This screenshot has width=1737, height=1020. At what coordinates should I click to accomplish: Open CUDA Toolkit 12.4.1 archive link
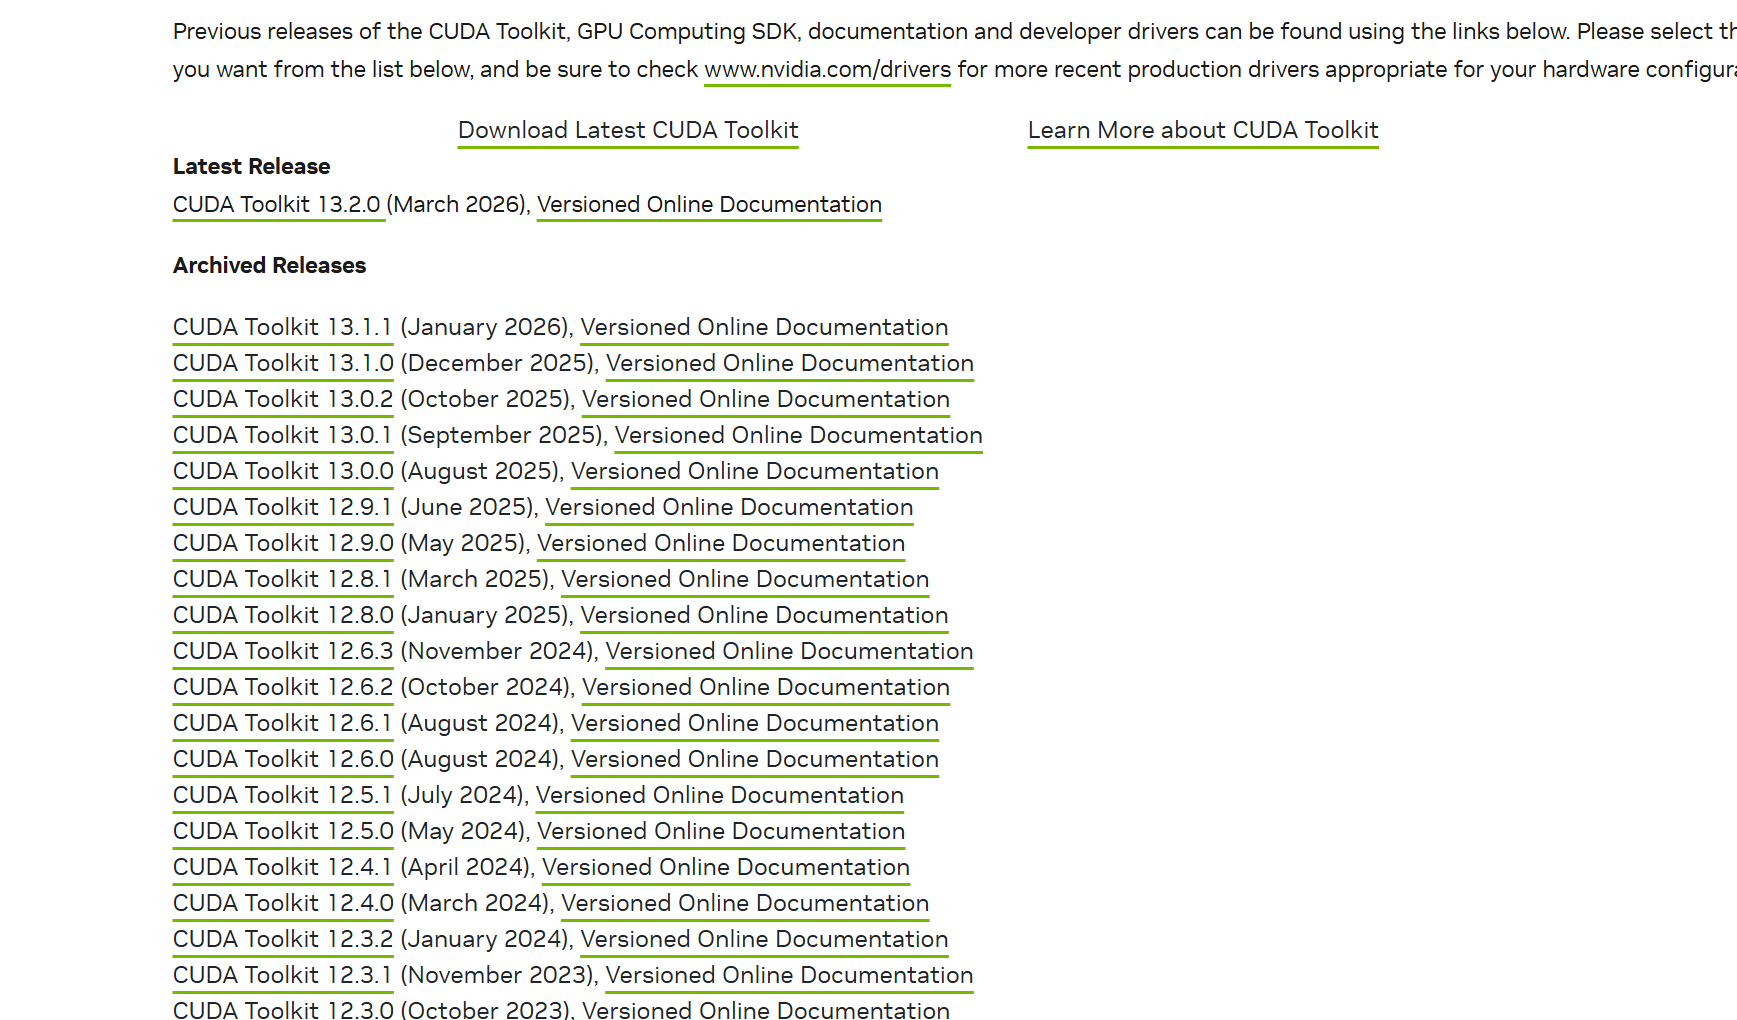pos(283,868)
